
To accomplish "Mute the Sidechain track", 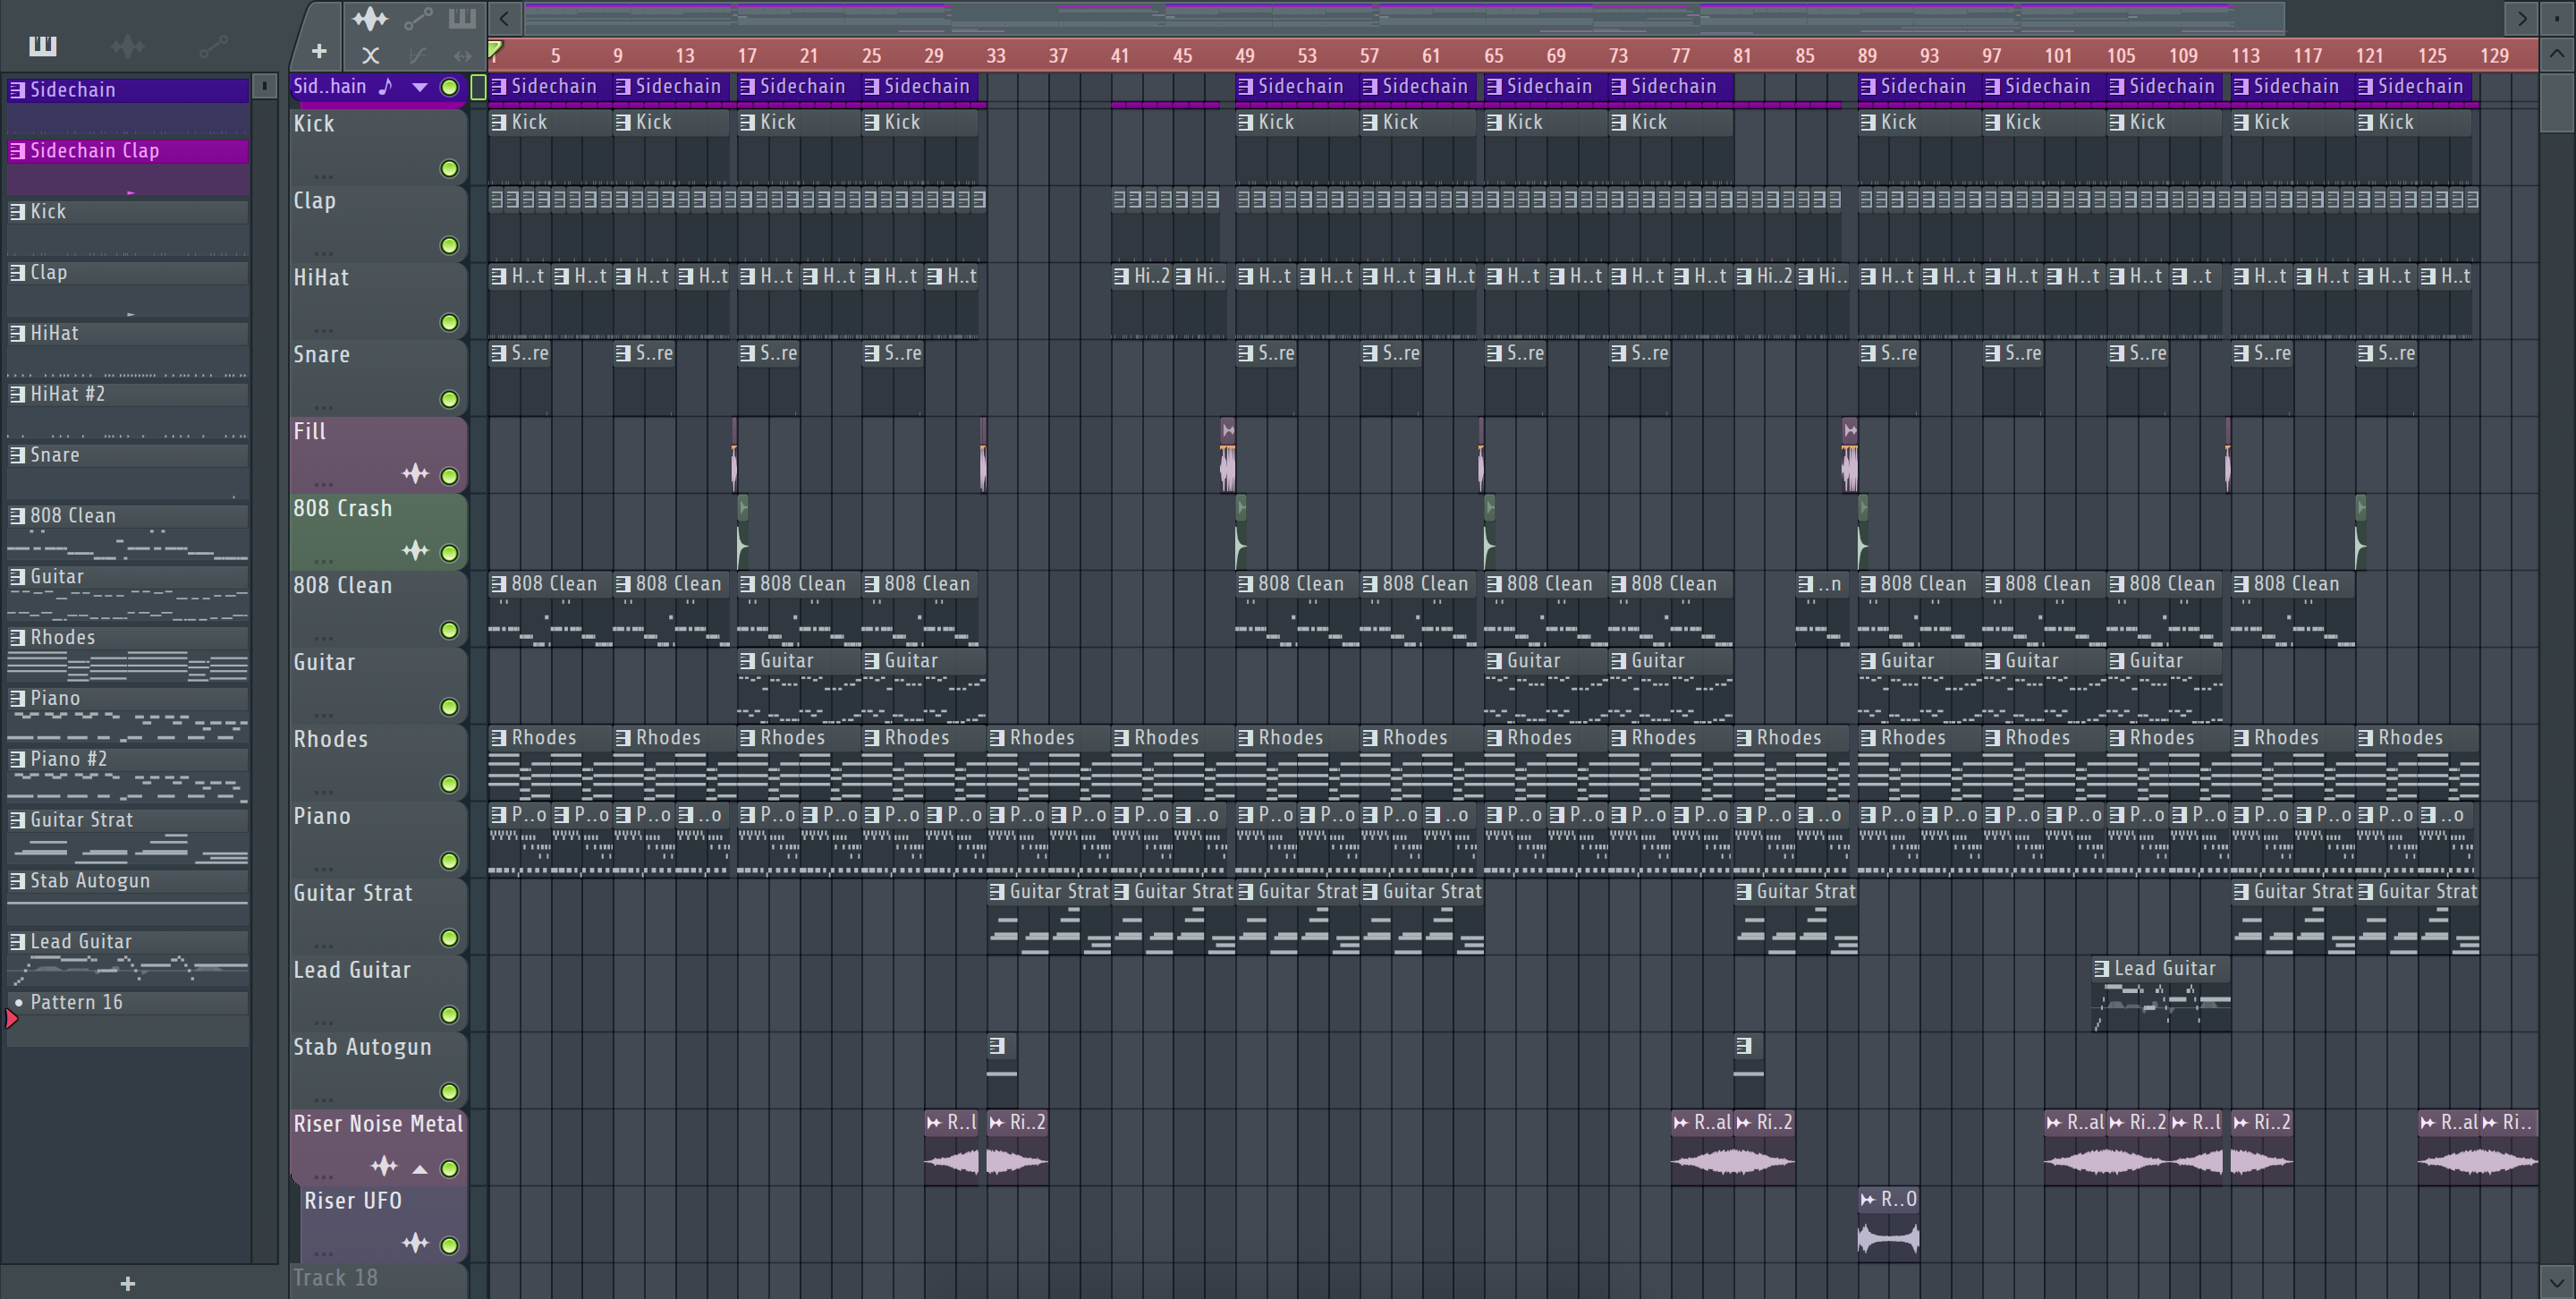I will click(449, 88).
